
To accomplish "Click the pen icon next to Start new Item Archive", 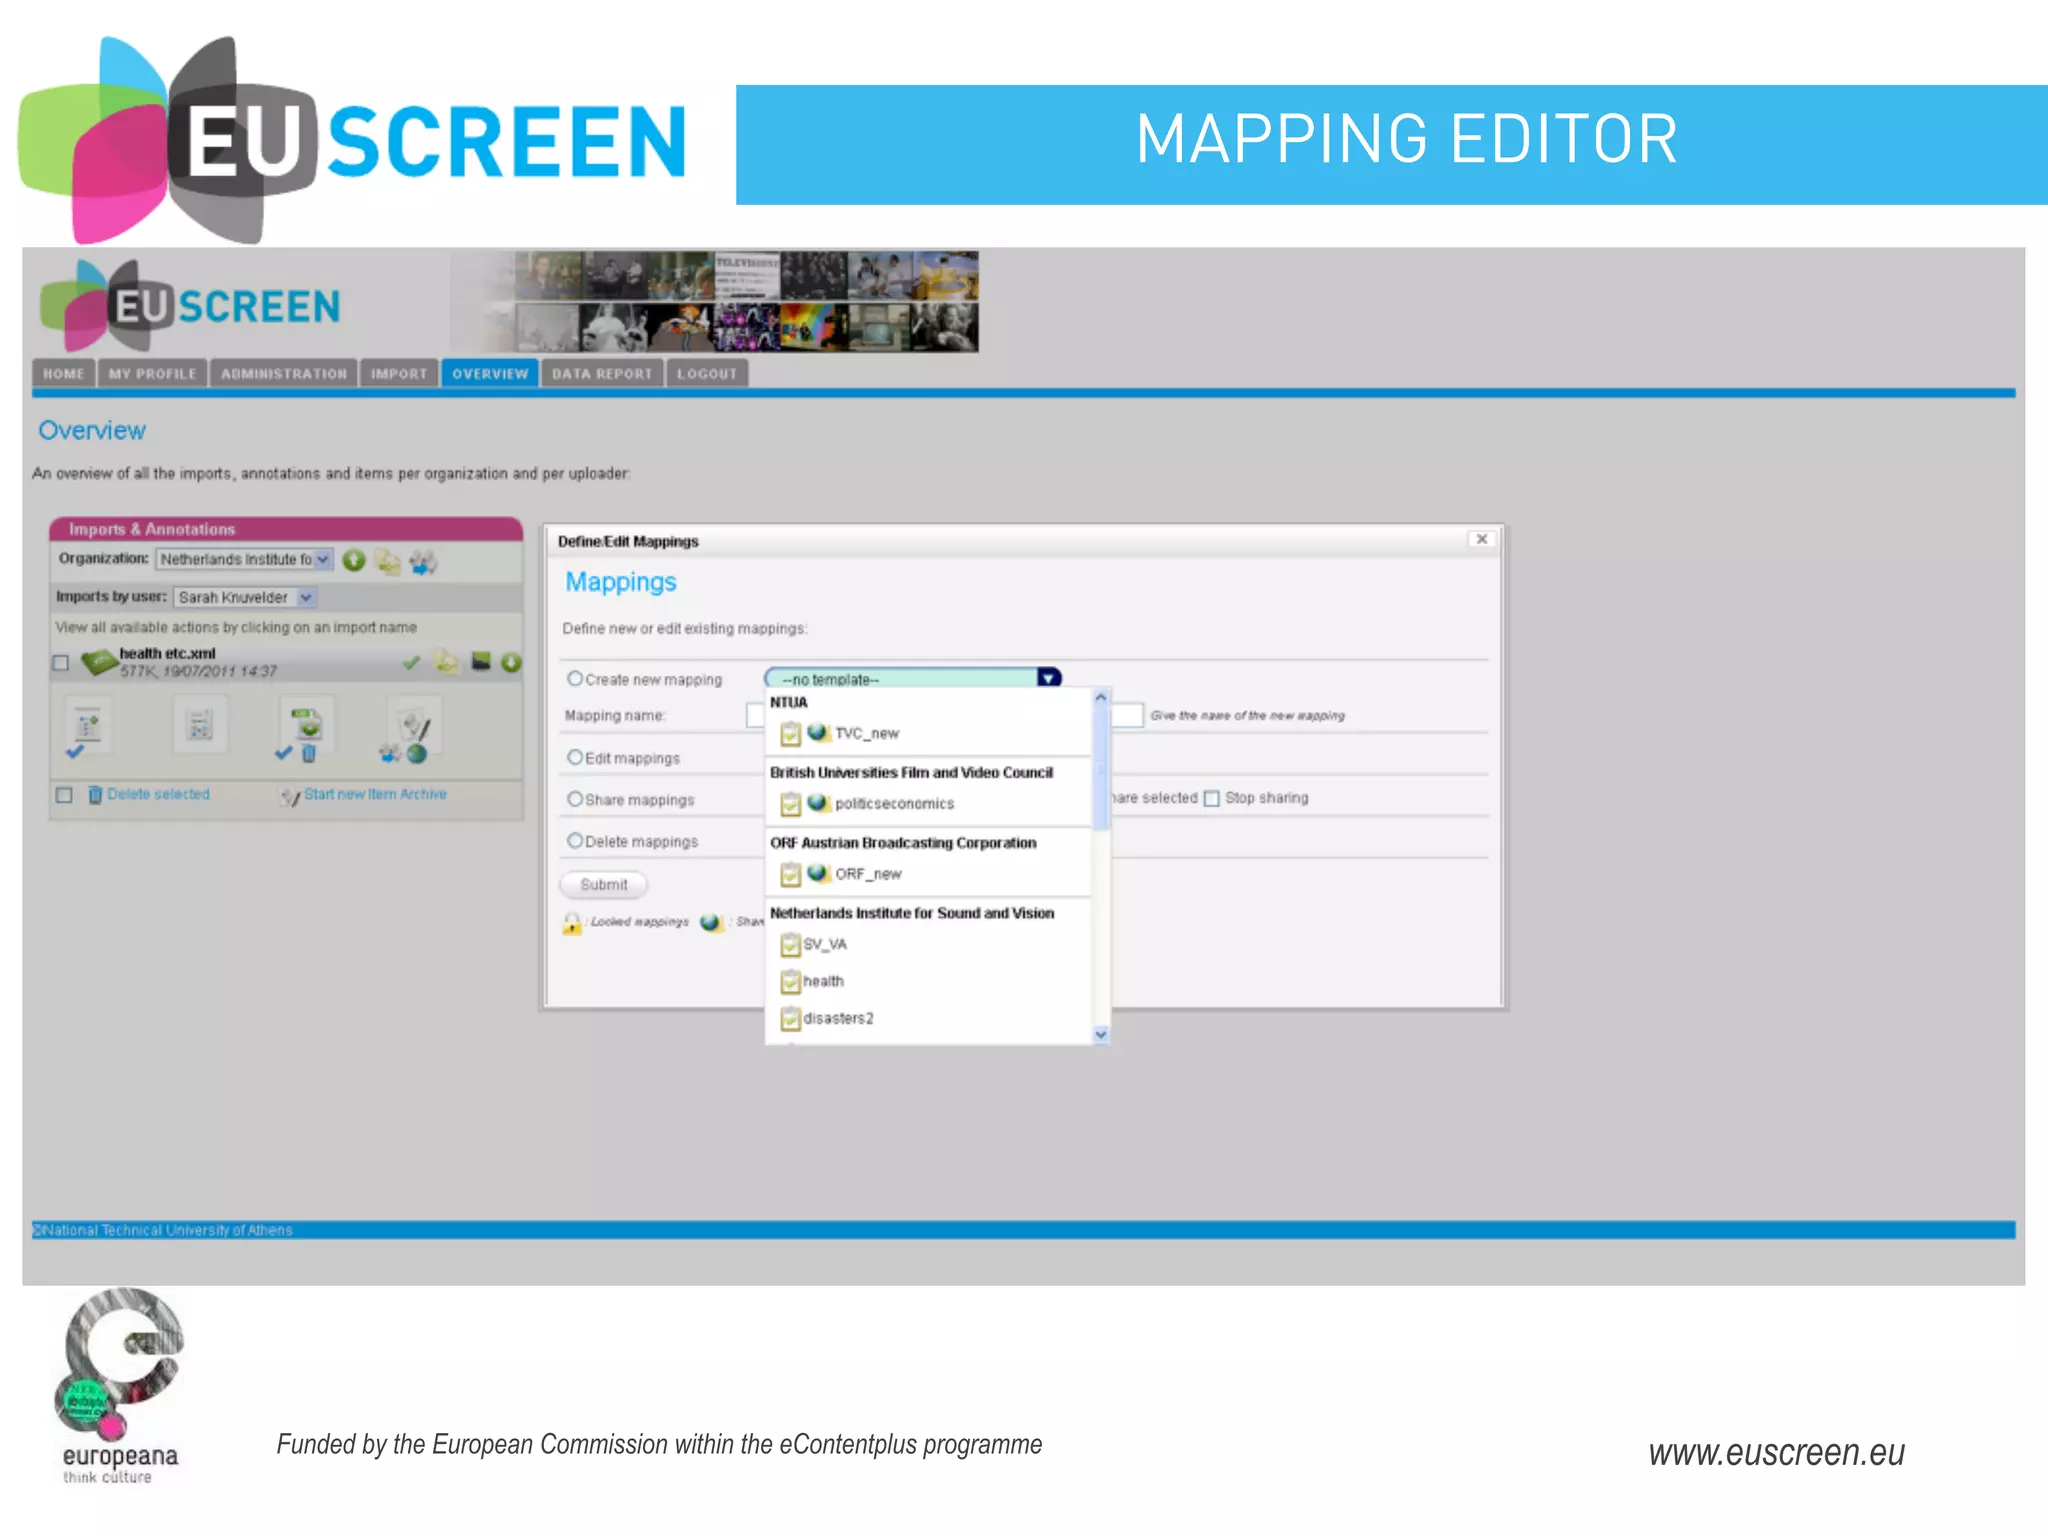I will (291, 796).
